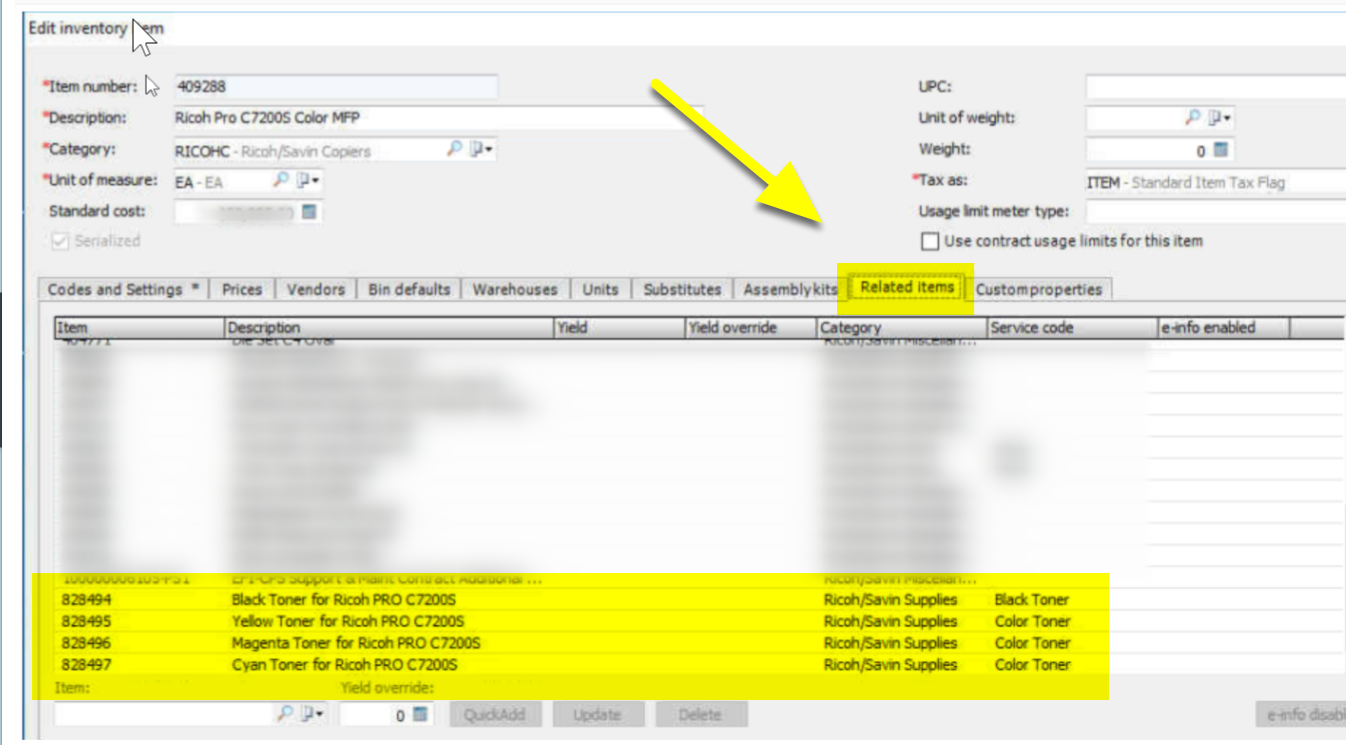
Task: Sort by the Description column header
Action: [x=389, y=327]
